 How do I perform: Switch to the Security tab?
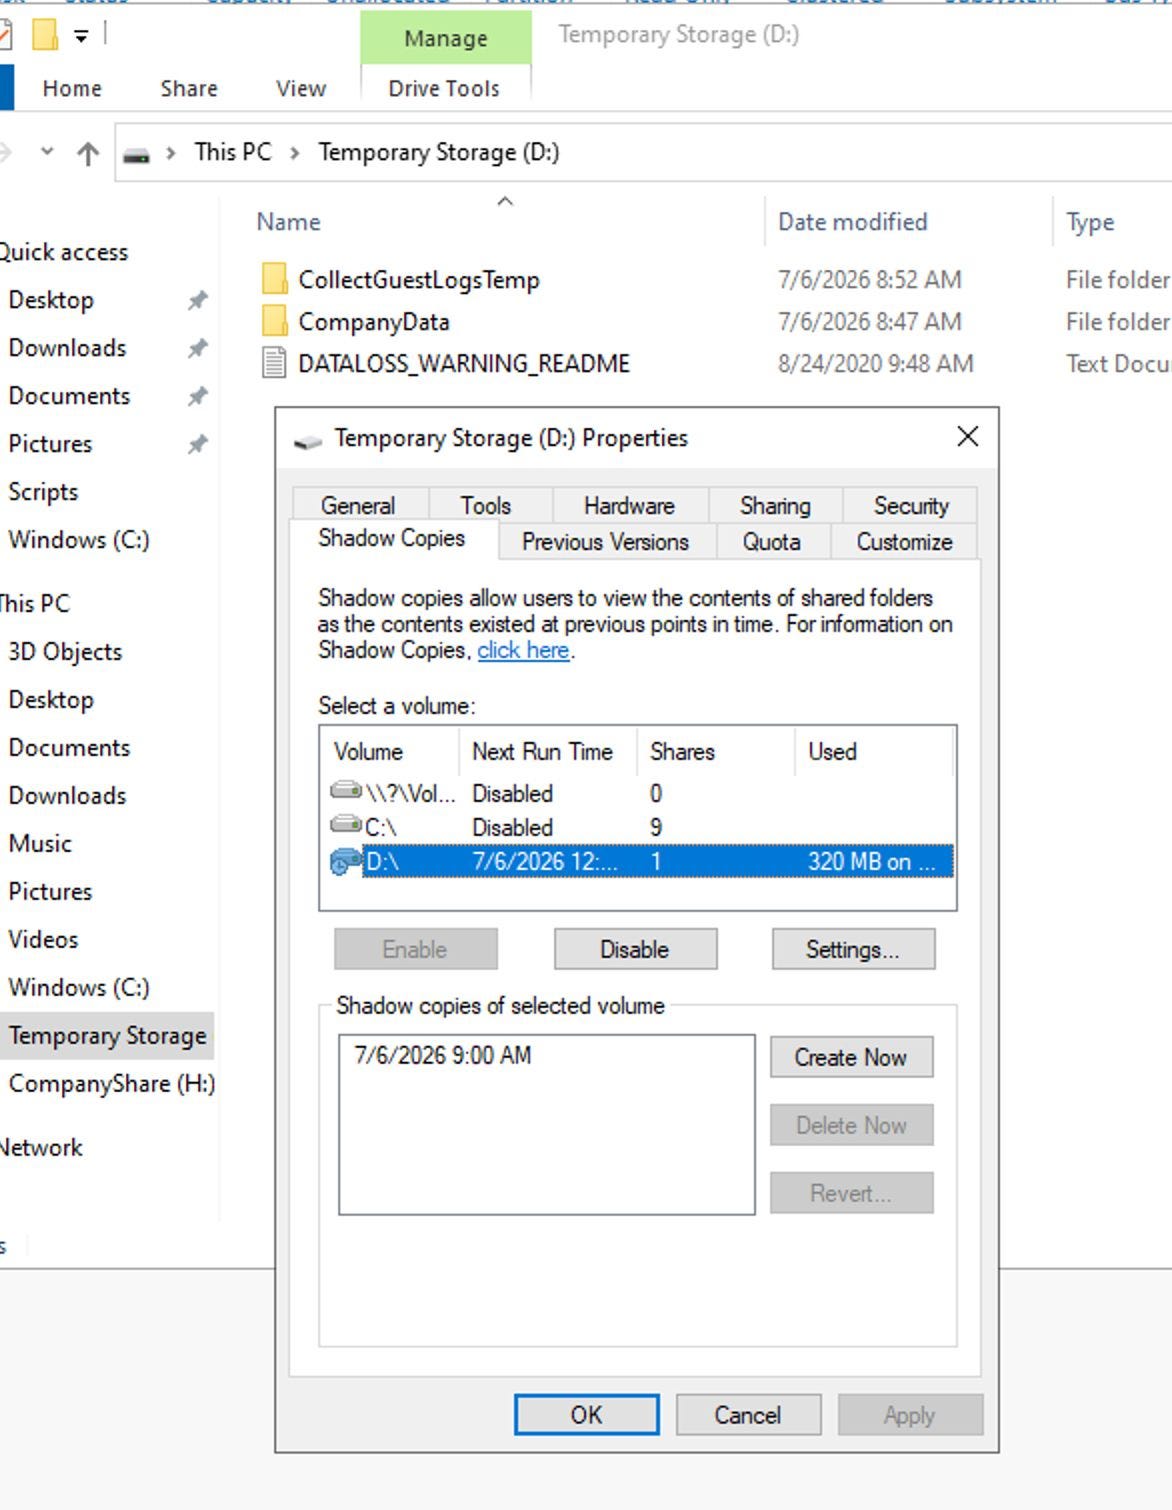click(911, 505)
